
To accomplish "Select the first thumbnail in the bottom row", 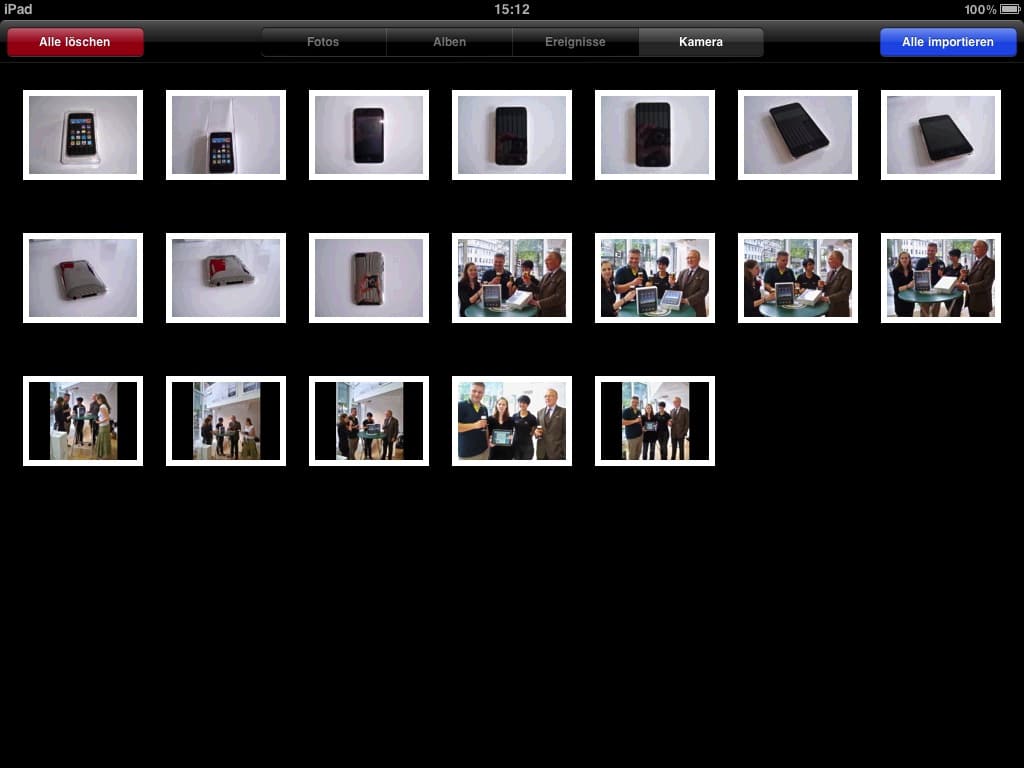I will click(83, 420).
